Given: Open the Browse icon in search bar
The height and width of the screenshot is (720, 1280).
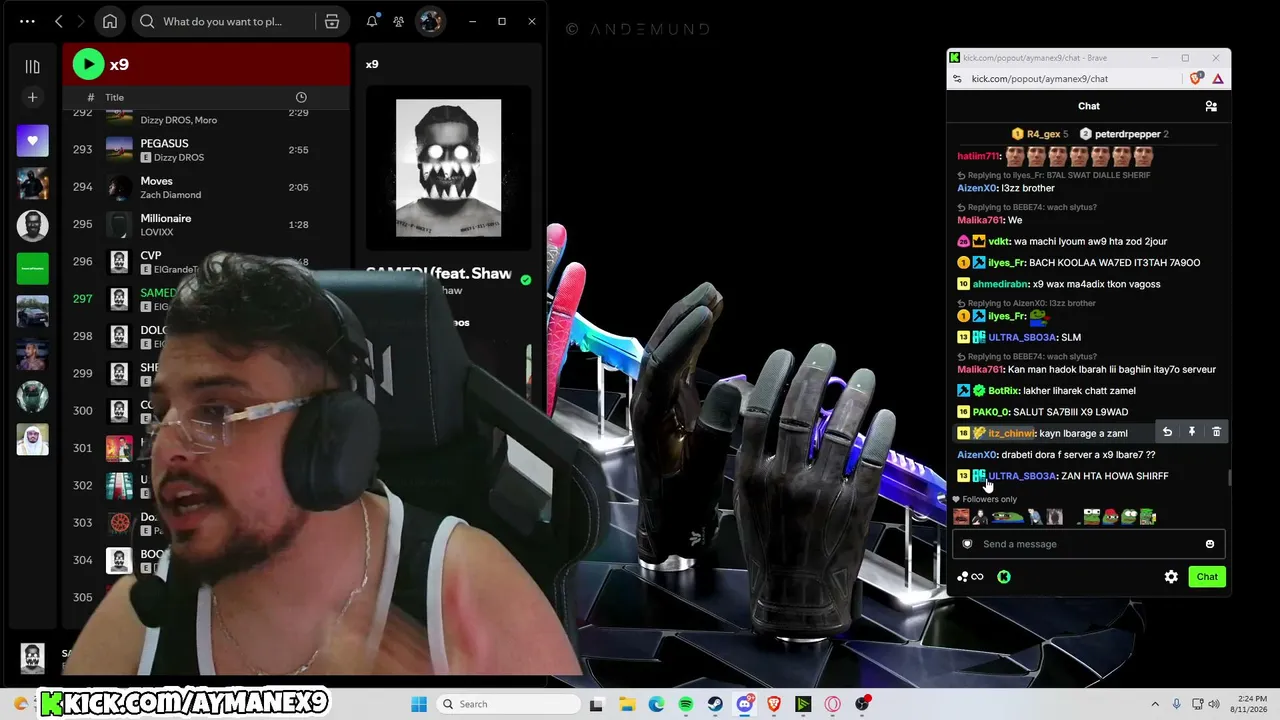Looking at the screenshot, I should click(332, 21).
